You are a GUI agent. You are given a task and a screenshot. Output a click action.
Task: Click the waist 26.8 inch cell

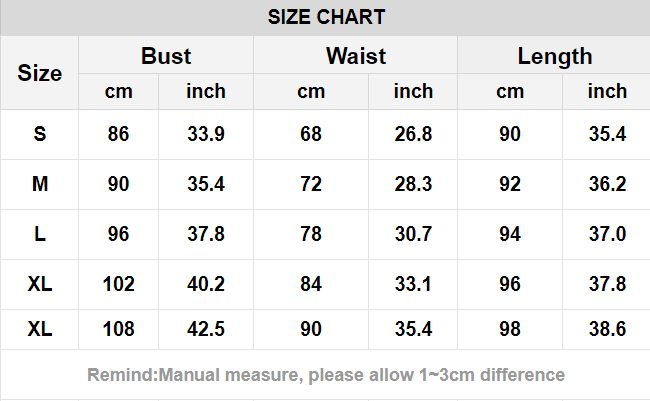[x=413, y=134]
